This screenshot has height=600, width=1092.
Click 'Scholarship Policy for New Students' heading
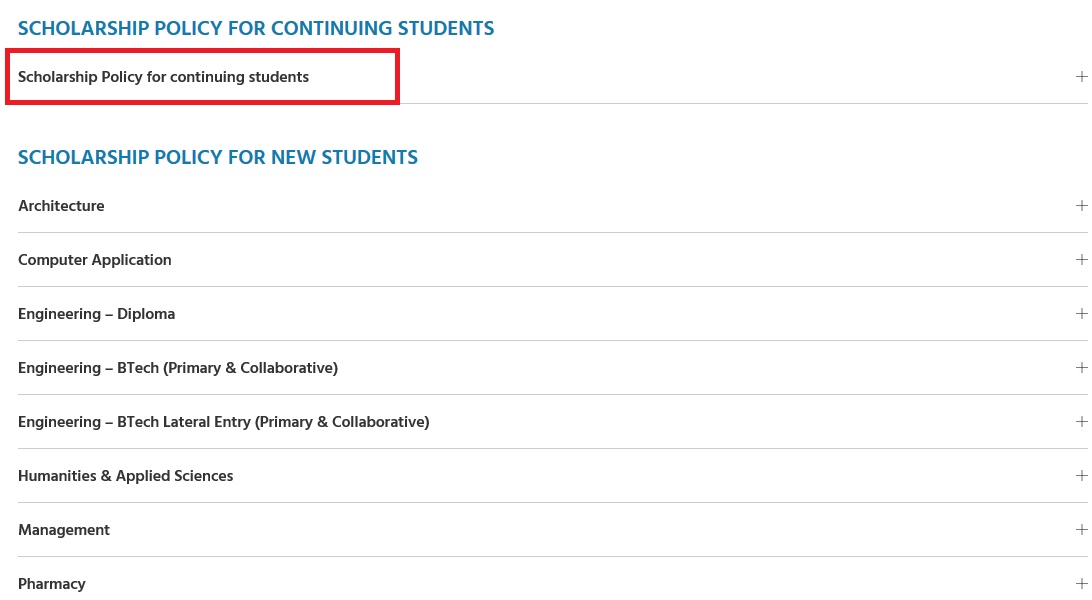pos(218,158)
